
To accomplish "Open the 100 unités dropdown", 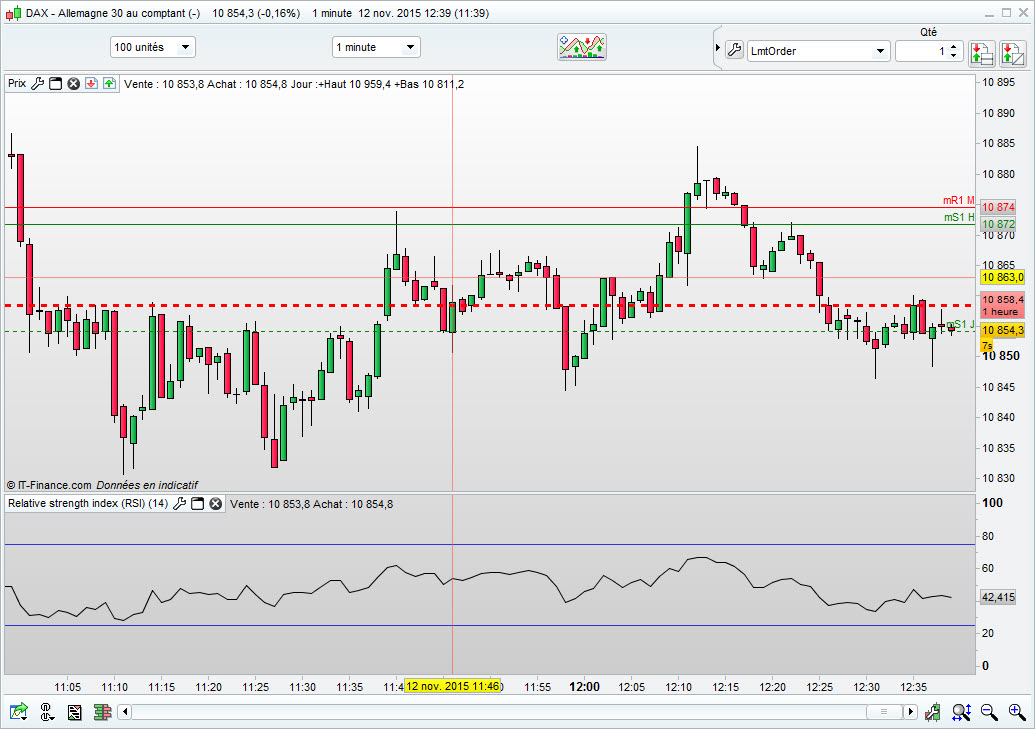I will 152,47.
